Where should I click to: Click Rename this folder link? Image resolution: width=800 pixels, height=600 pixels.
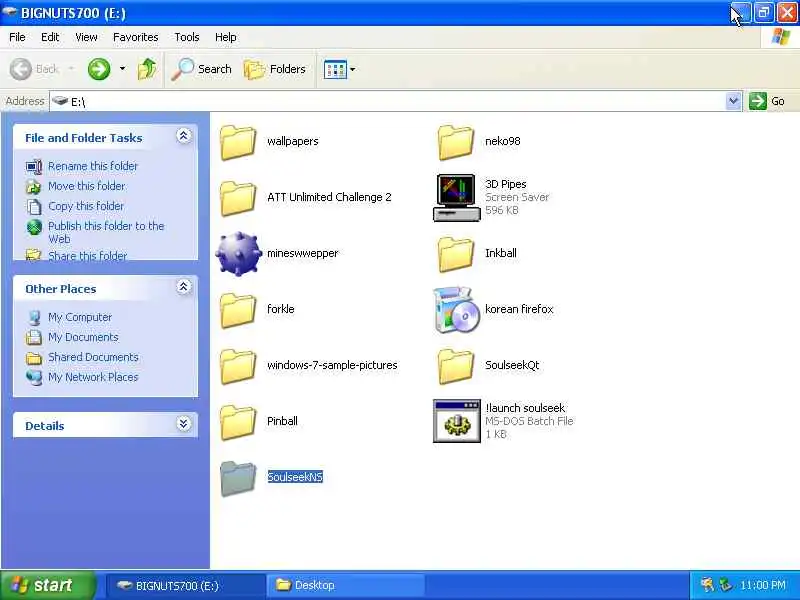point(93,166)
